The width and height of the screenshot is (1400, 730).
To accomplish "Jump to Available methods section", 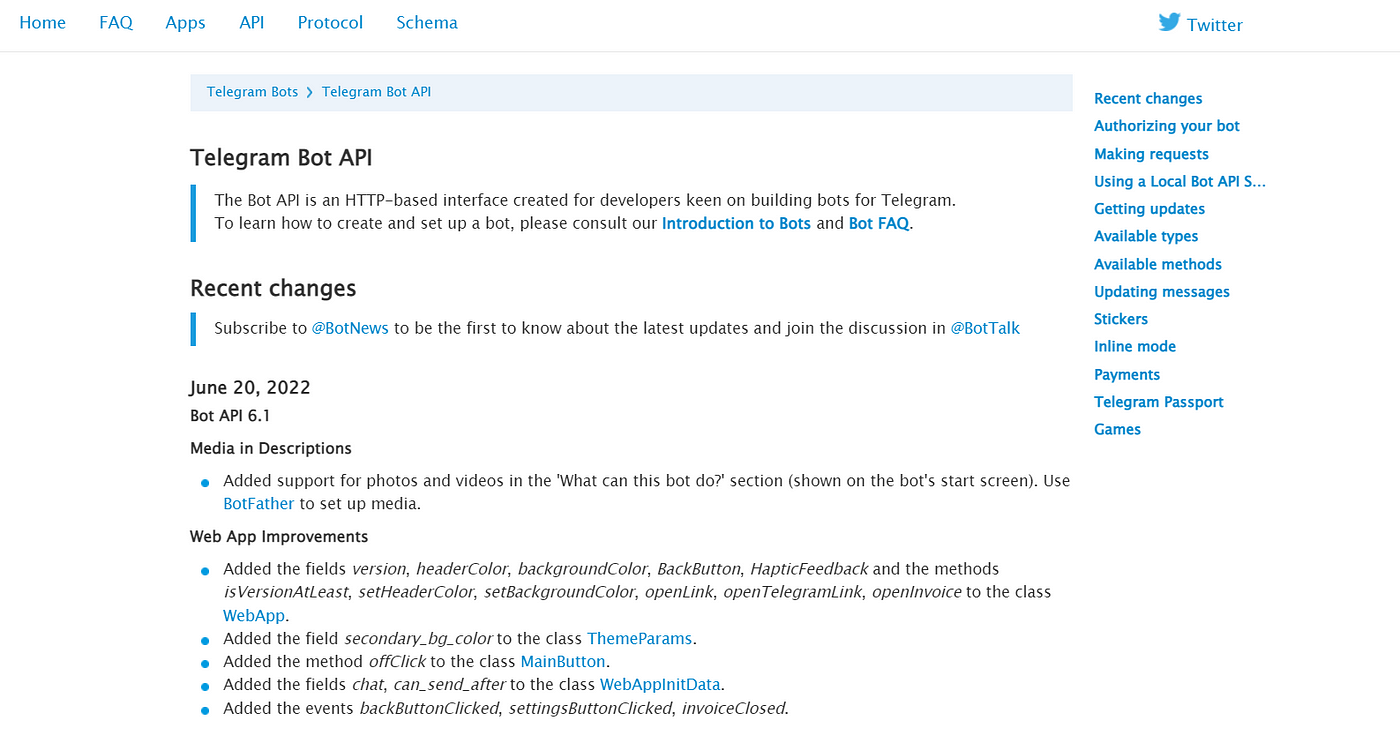I will coord(1158,264).
